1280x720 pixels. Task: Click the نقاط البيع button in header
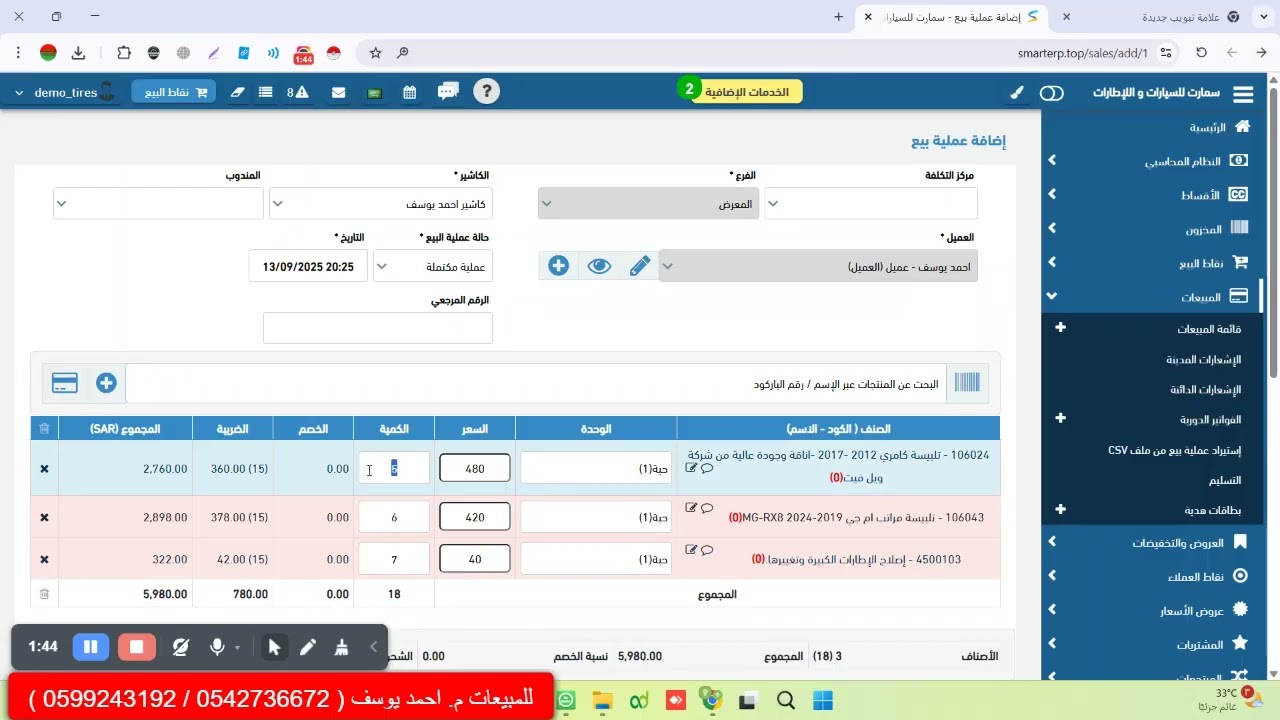point(174,92)
